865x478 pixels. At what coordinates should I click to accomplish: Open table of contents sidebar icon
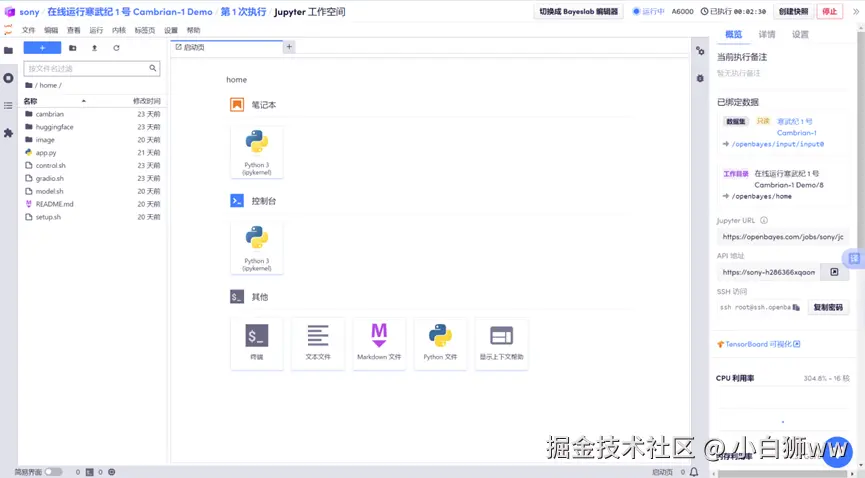(x=8, y=105)
